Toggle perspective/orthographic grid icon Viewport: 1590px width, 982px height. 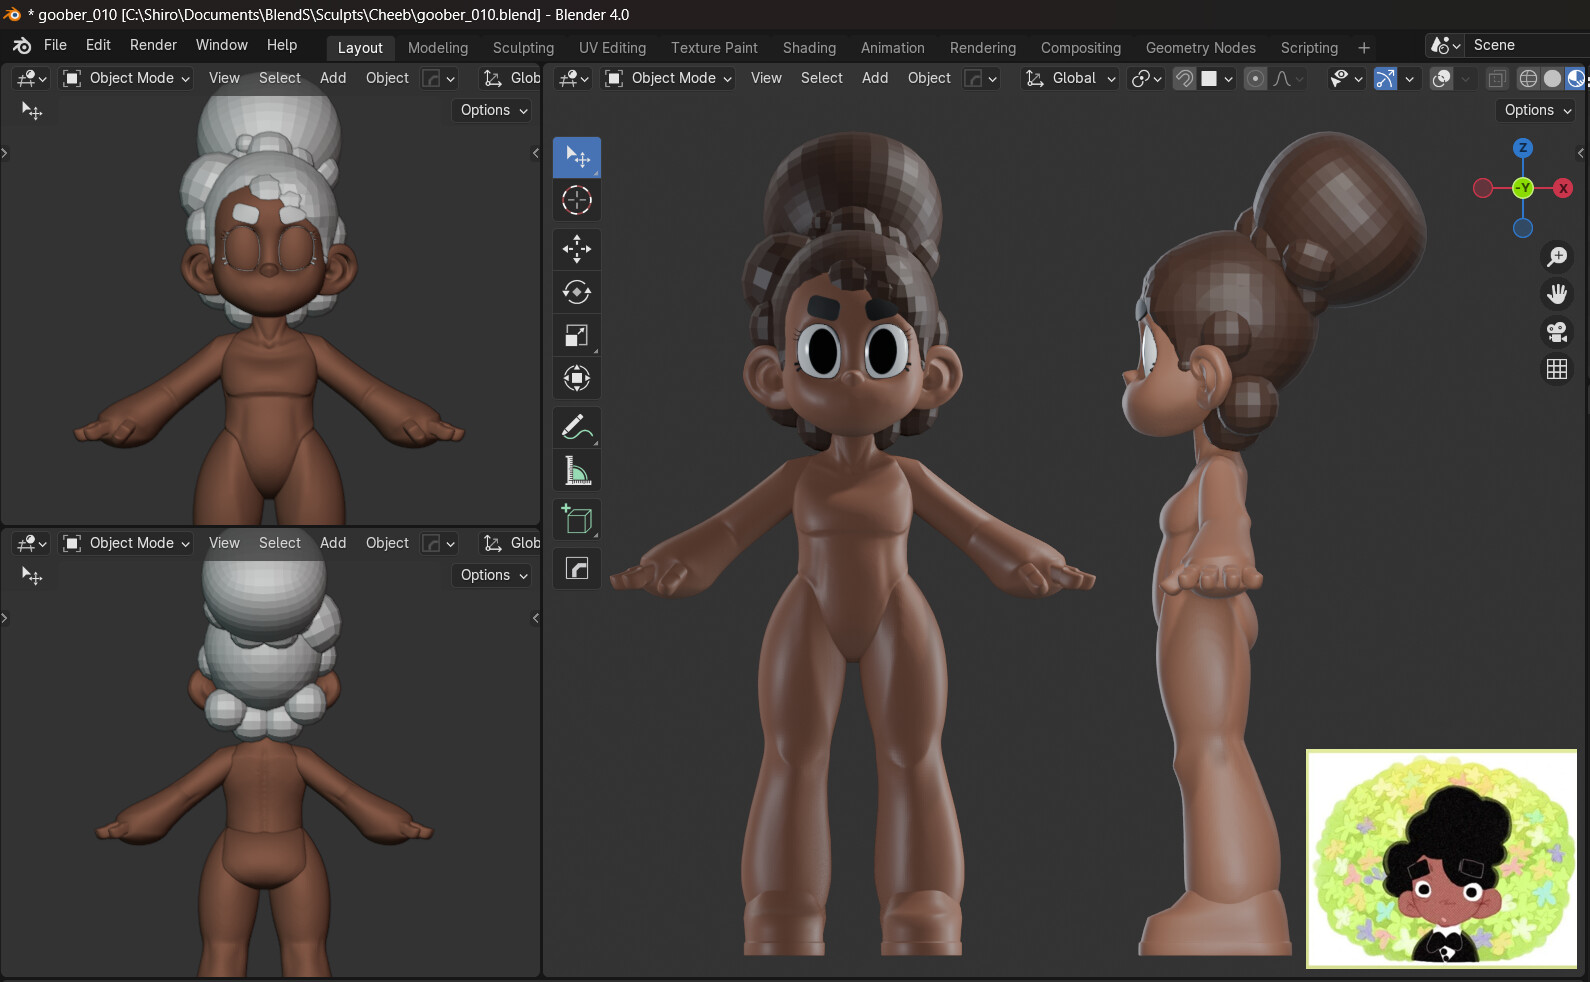click(1557, 369)
